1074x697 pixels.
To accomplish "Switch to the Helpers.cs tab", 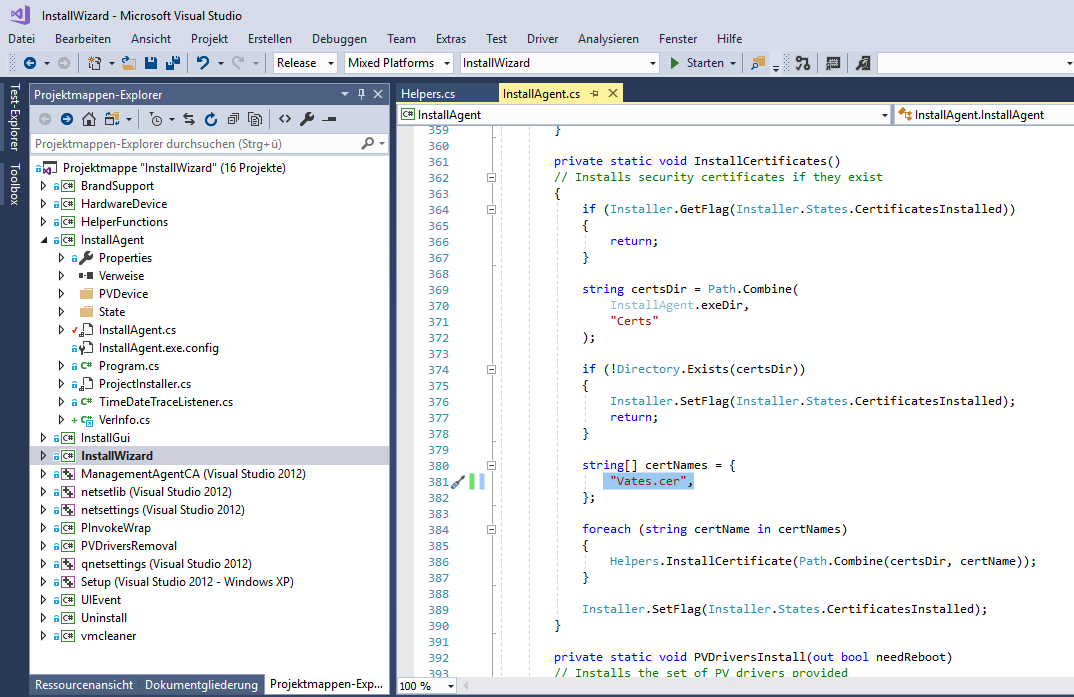I will [x=428, y=94].
